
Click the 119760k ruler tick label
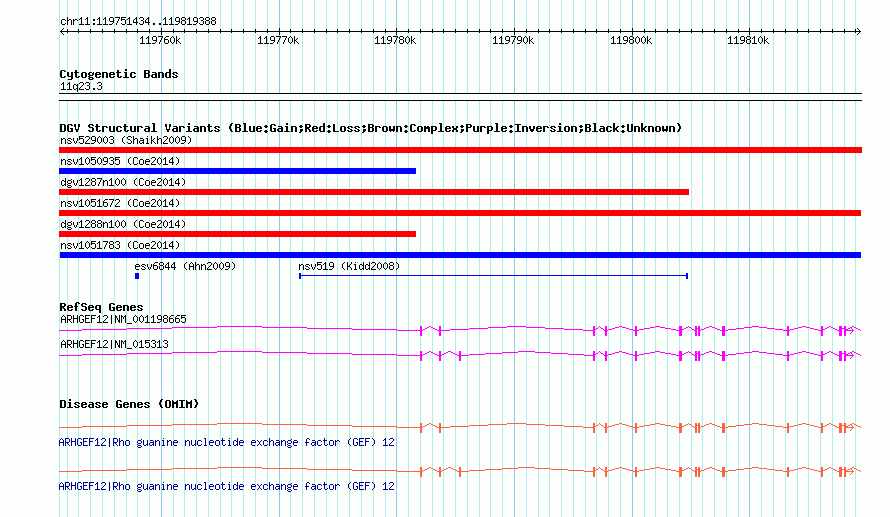click(x=160, y=40)
